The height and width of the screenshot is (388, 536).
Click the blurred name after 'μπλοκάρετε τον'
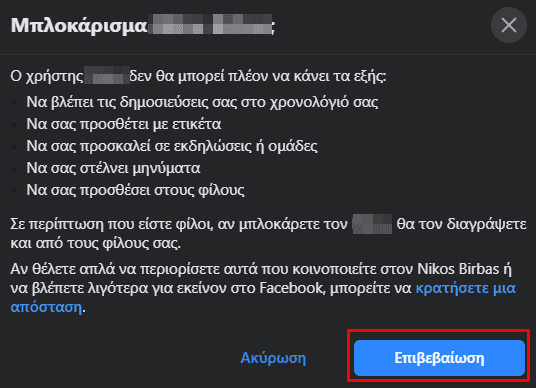tap(372, 224)
